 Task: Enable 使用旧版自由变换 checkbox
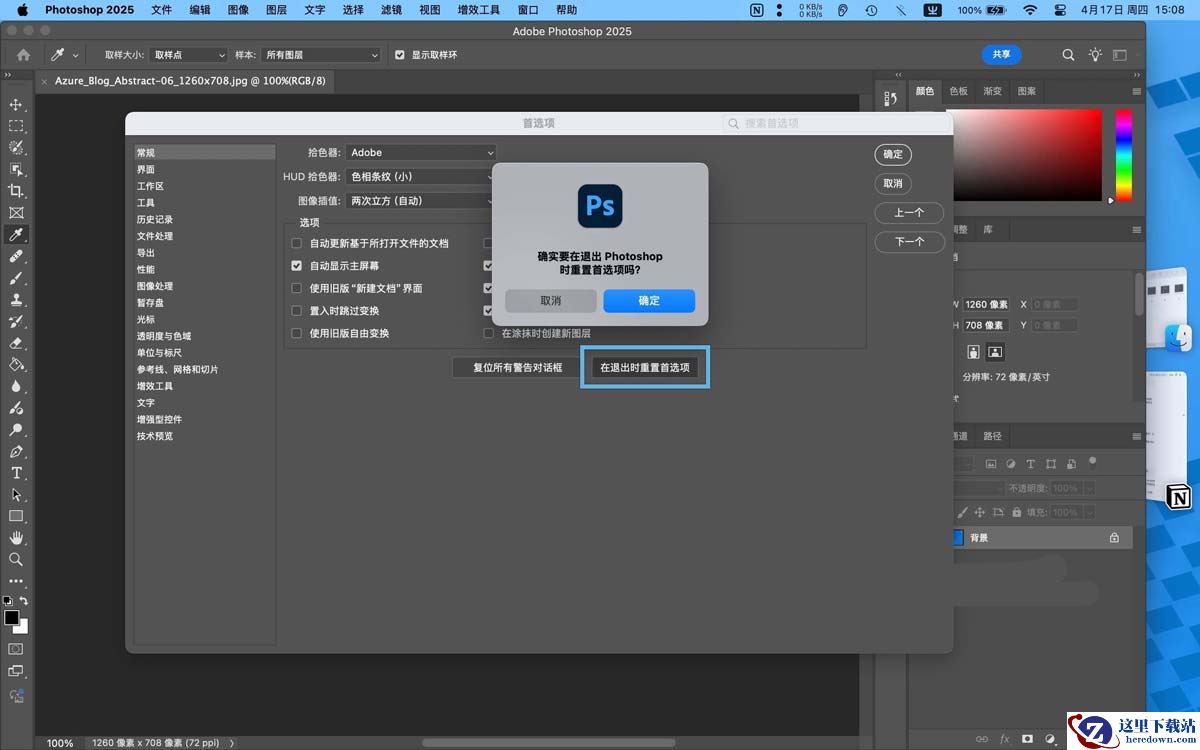pos(296,333)
